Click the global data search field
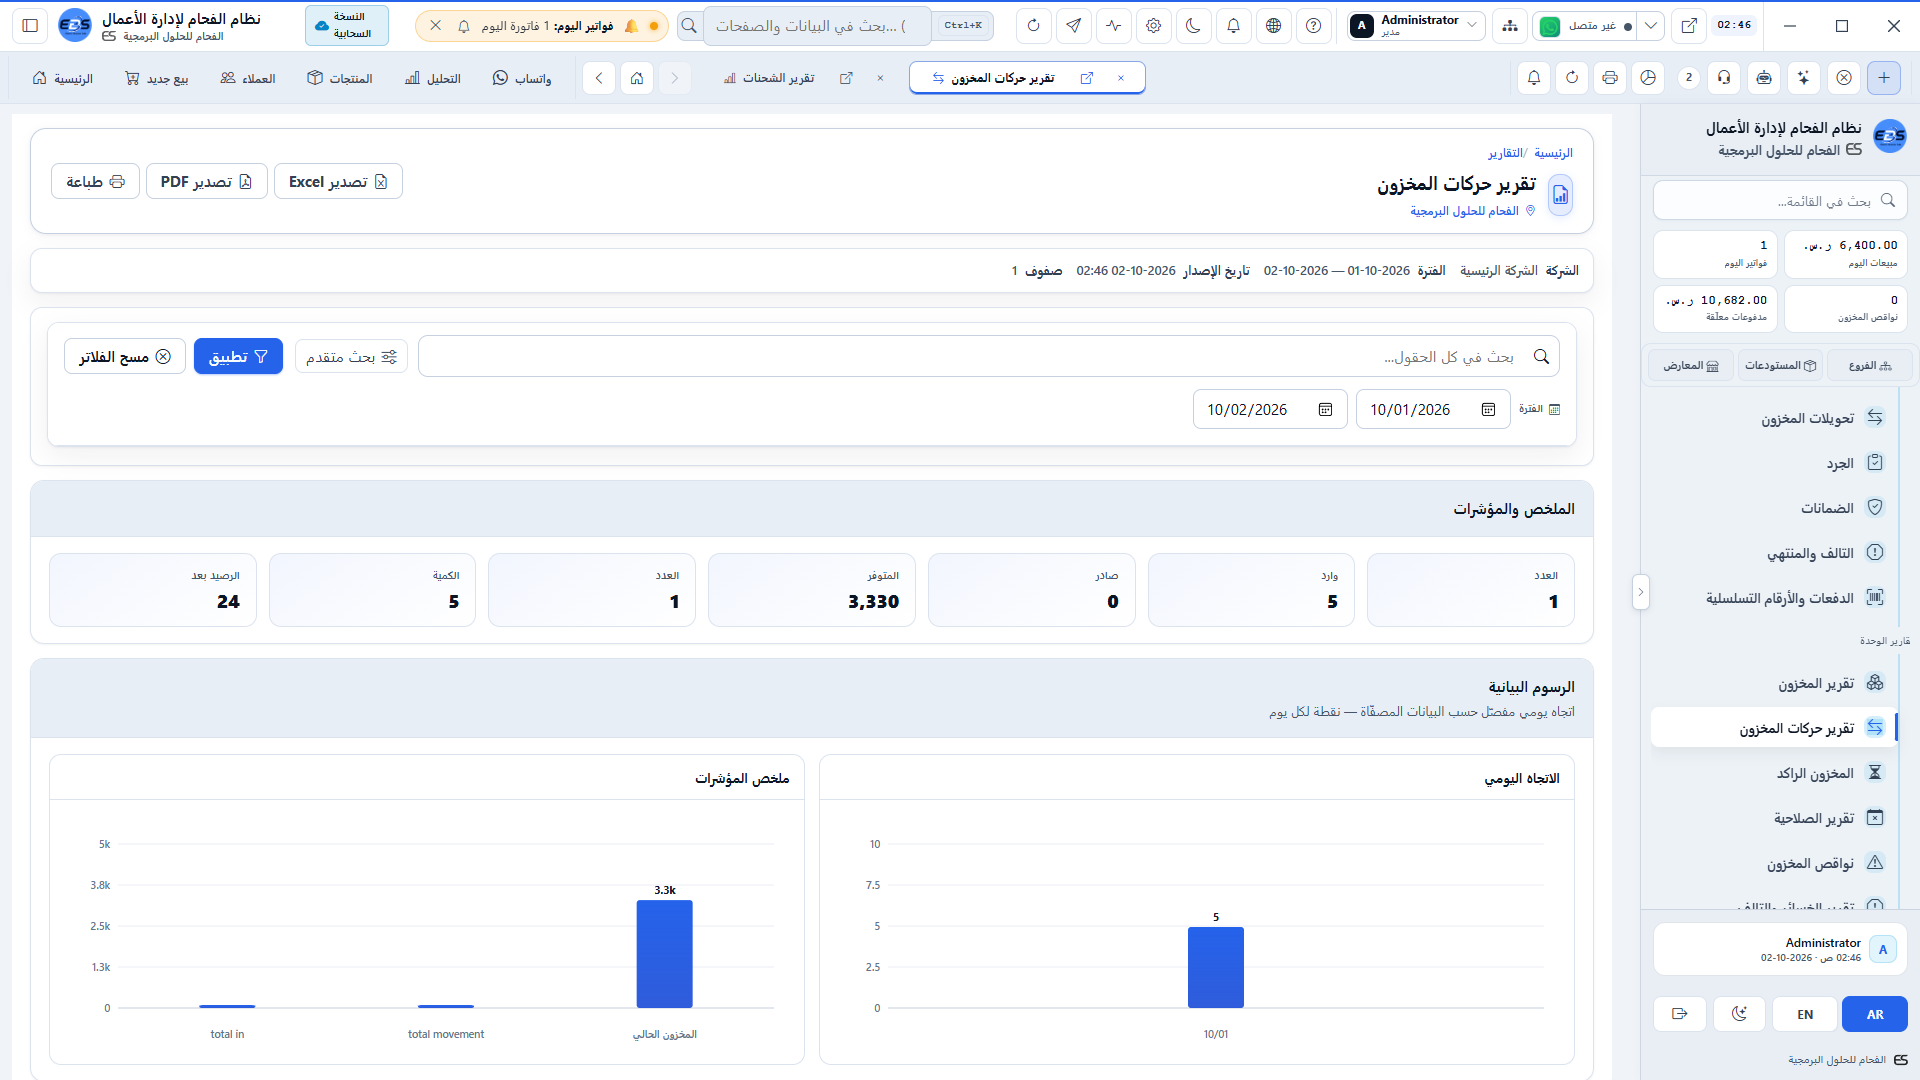The width and height of the screenshot is (1920, 1080). coord(817,26)
